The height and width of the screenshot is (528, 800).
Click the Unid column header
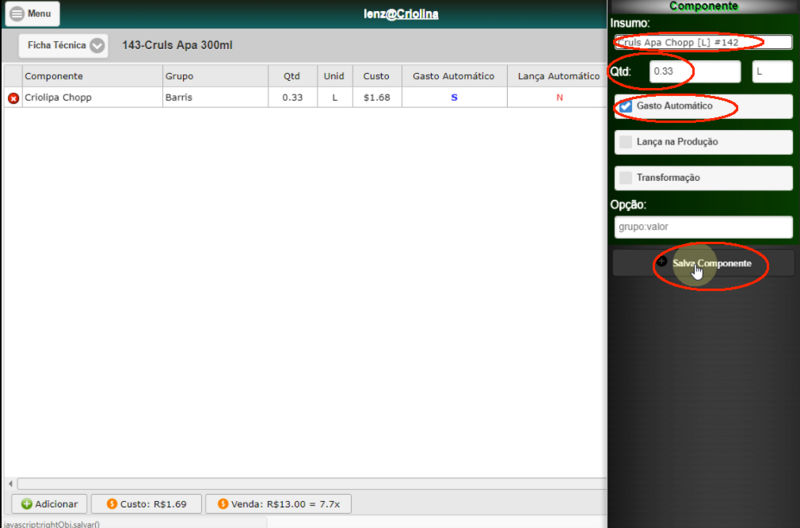pyautogui.click(x=334, y=76)
